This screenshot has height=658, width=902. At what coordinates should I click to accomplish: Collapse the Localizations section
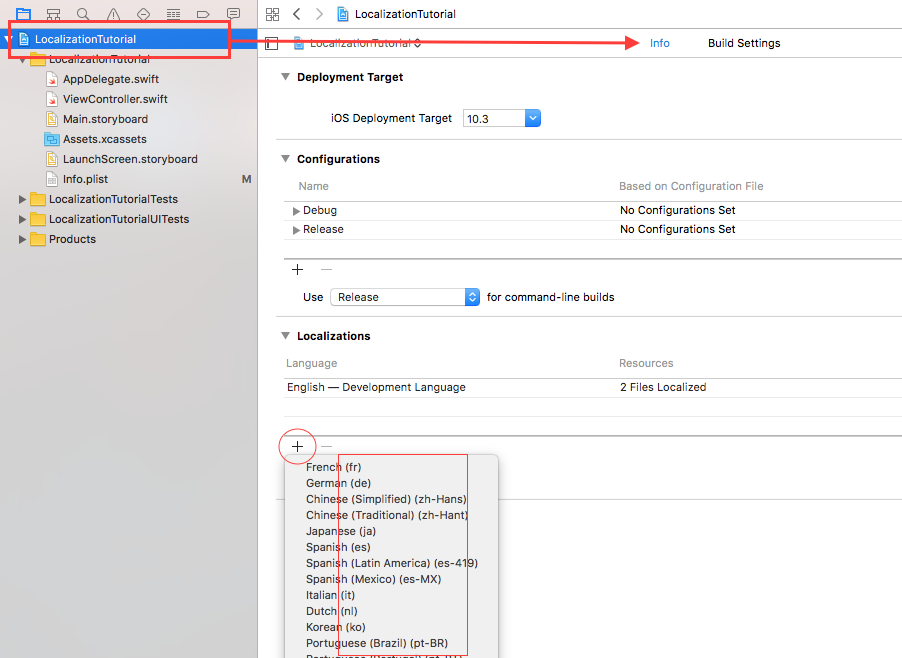pyautogui.click(x=285, y=335)
